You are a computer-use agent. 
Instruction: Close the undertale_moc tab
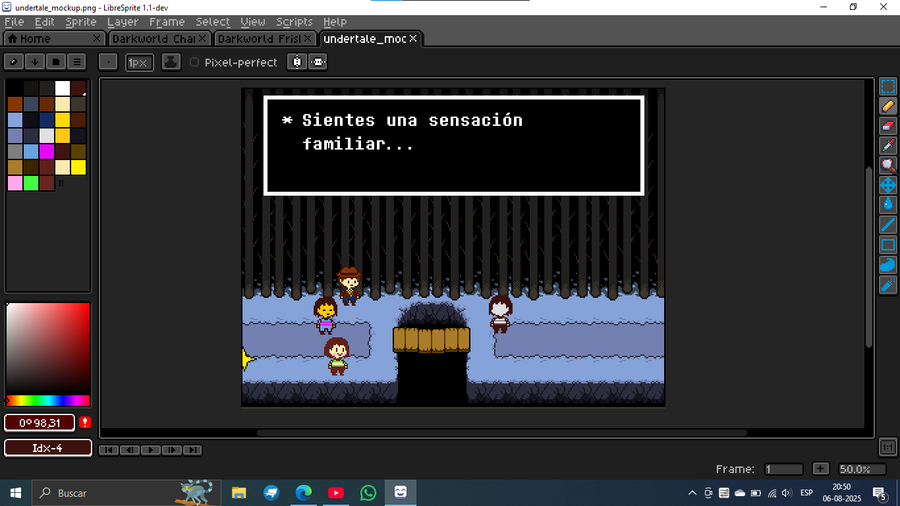point(413,38)
